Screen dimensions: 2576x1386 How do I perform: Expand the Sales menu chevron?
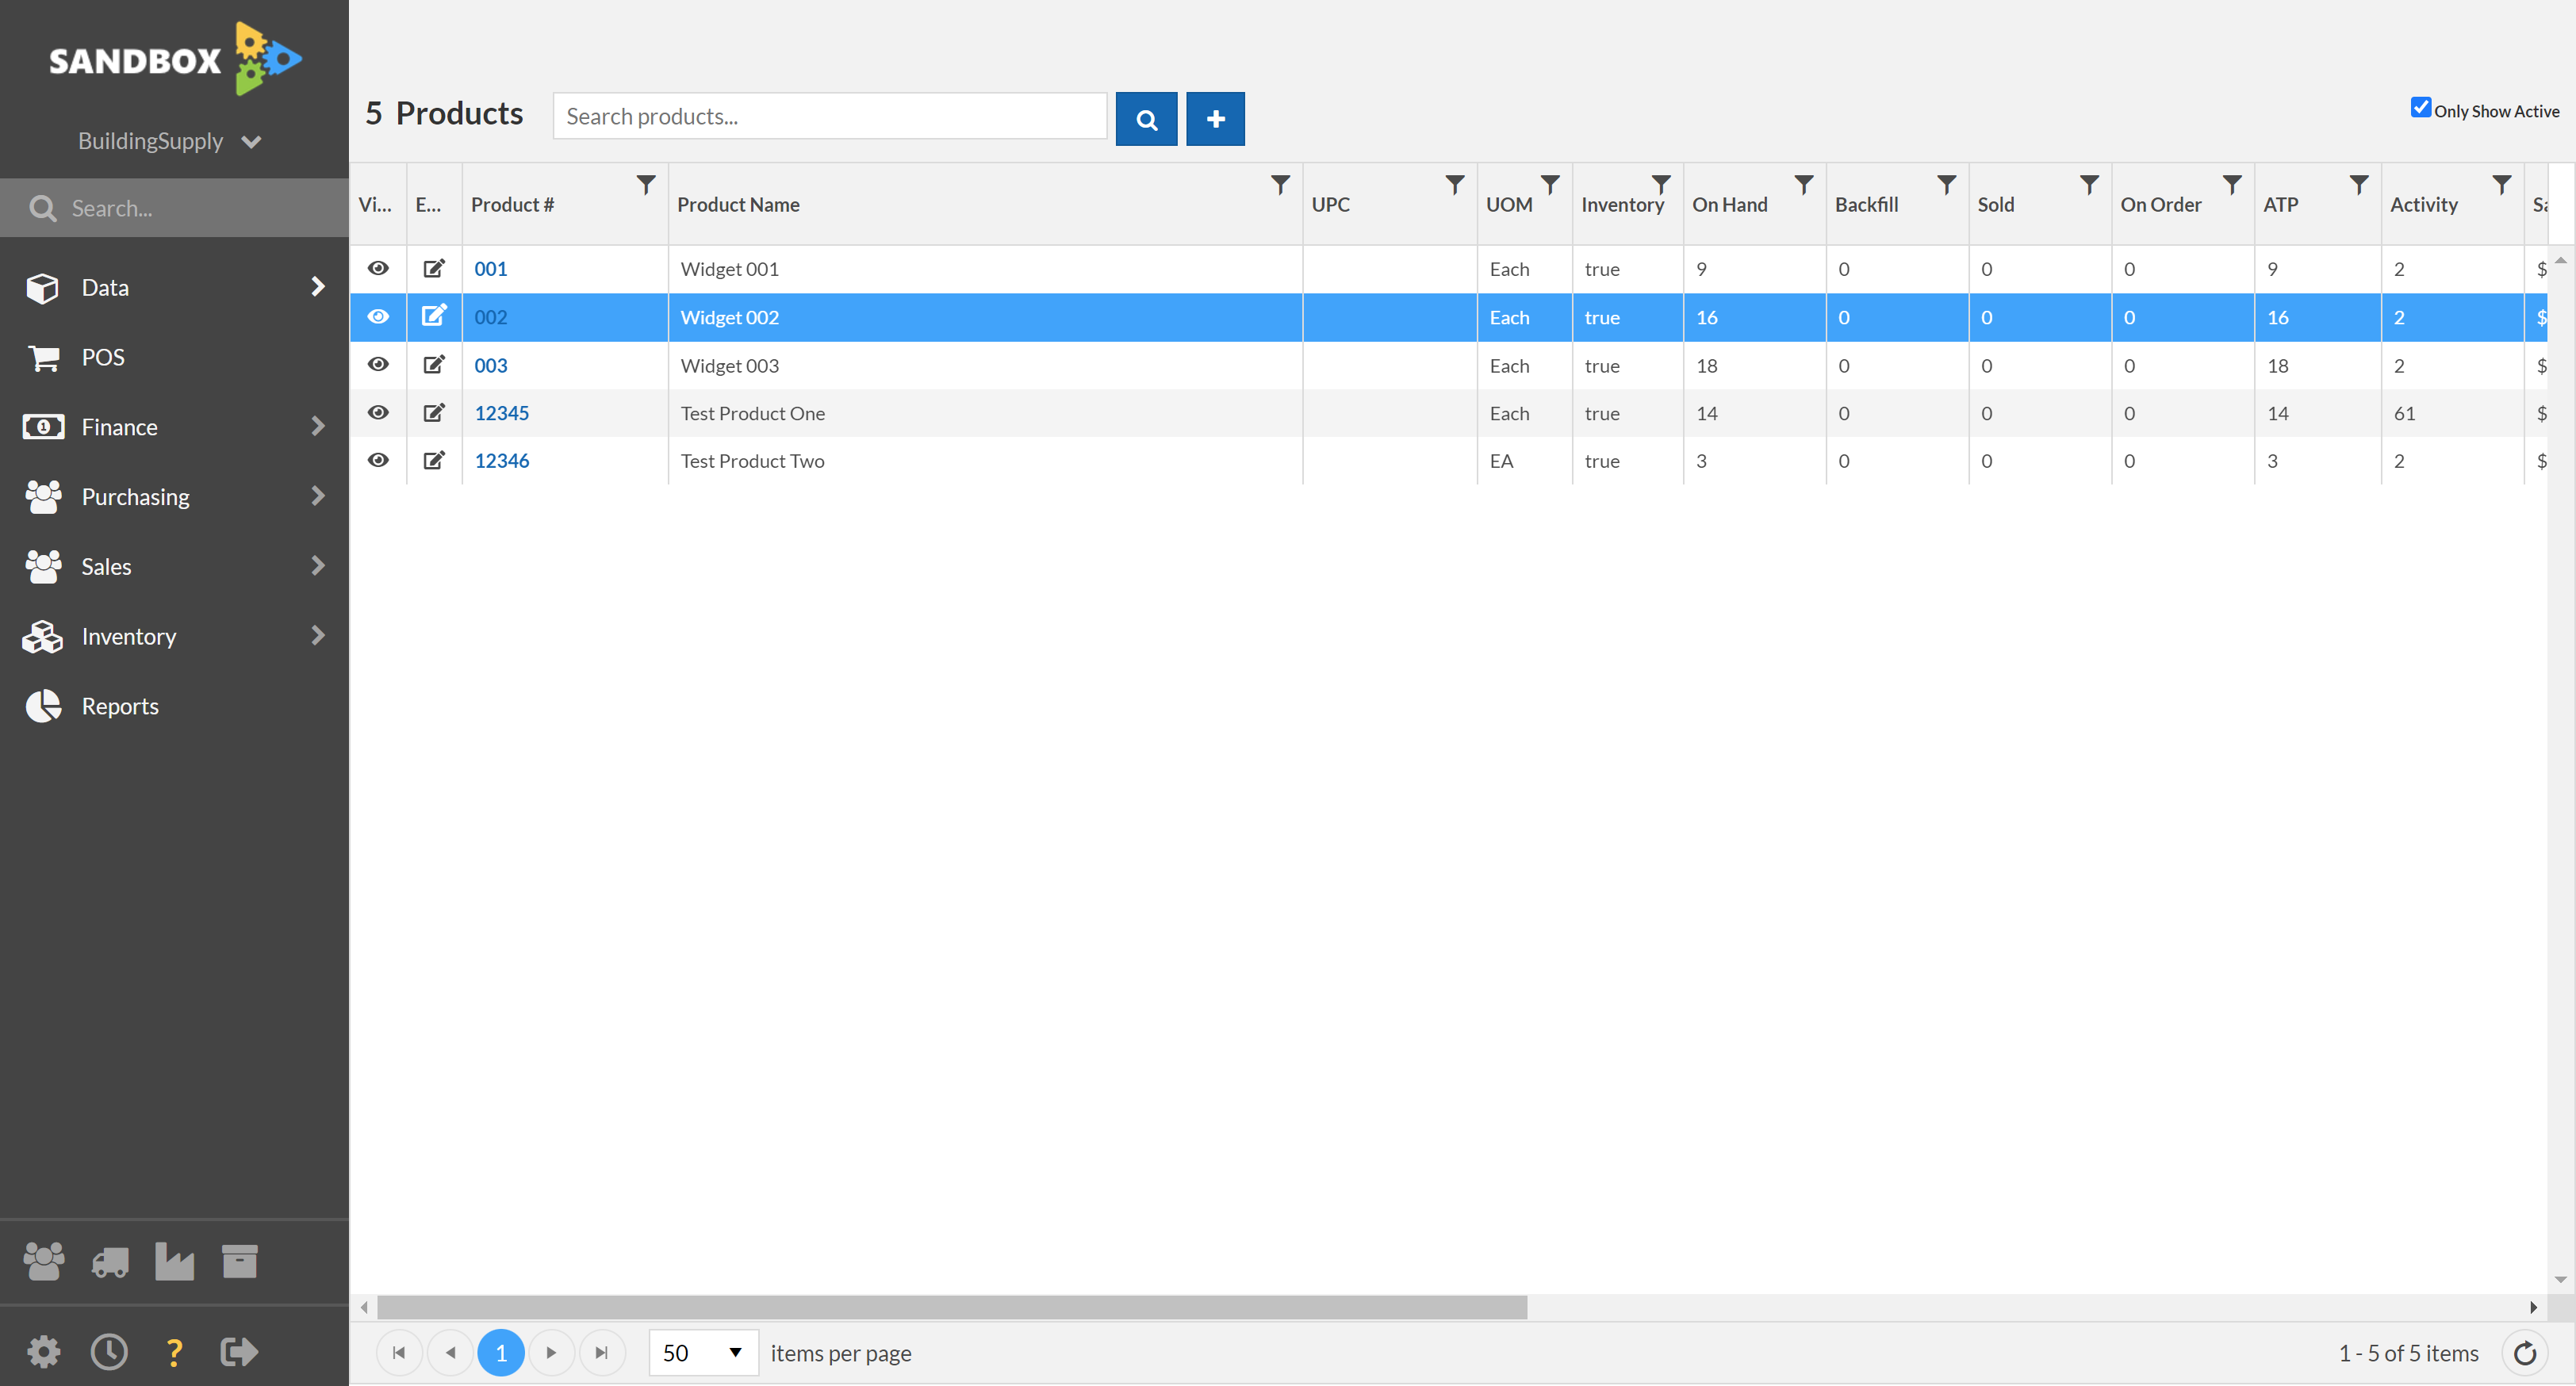click(318, 566)
